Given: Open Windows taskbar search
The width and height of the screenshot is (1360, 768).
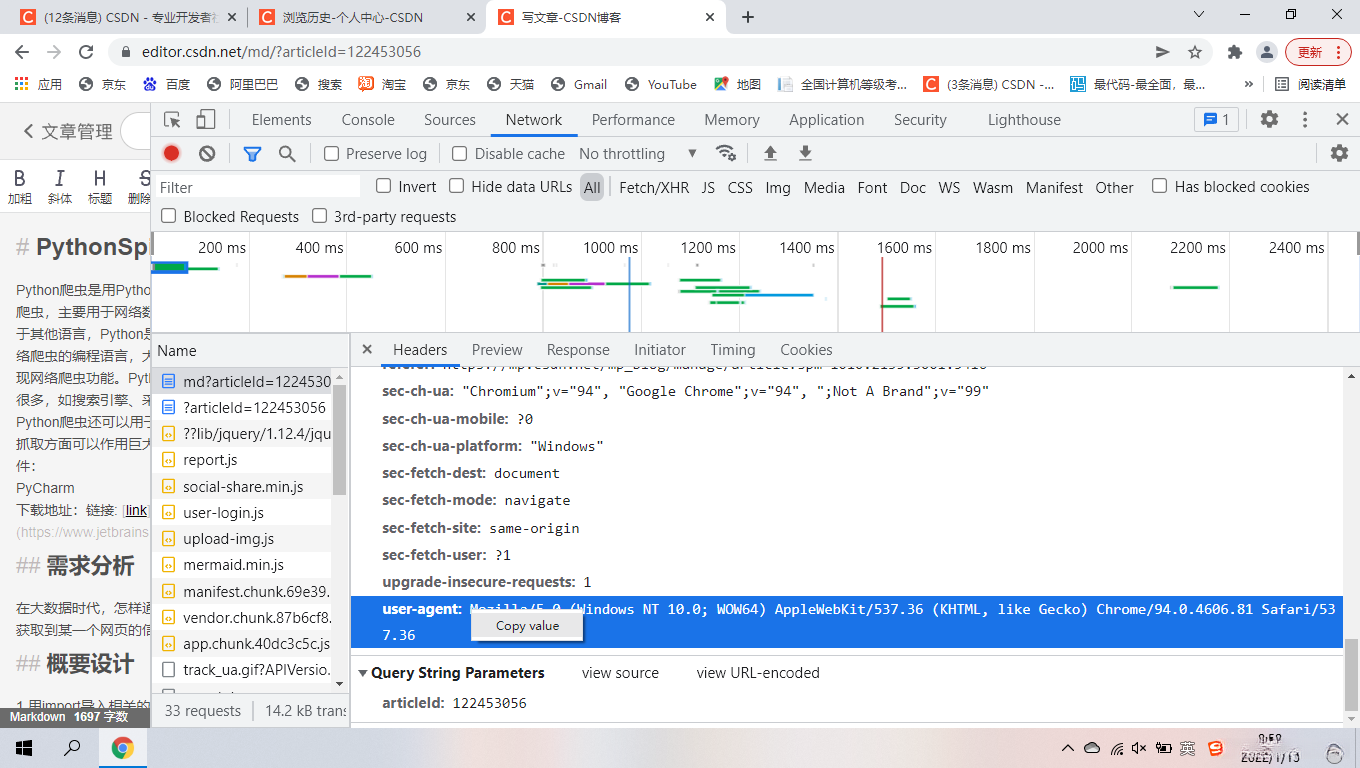Looking at the screenshot, I should pos(72,747).
